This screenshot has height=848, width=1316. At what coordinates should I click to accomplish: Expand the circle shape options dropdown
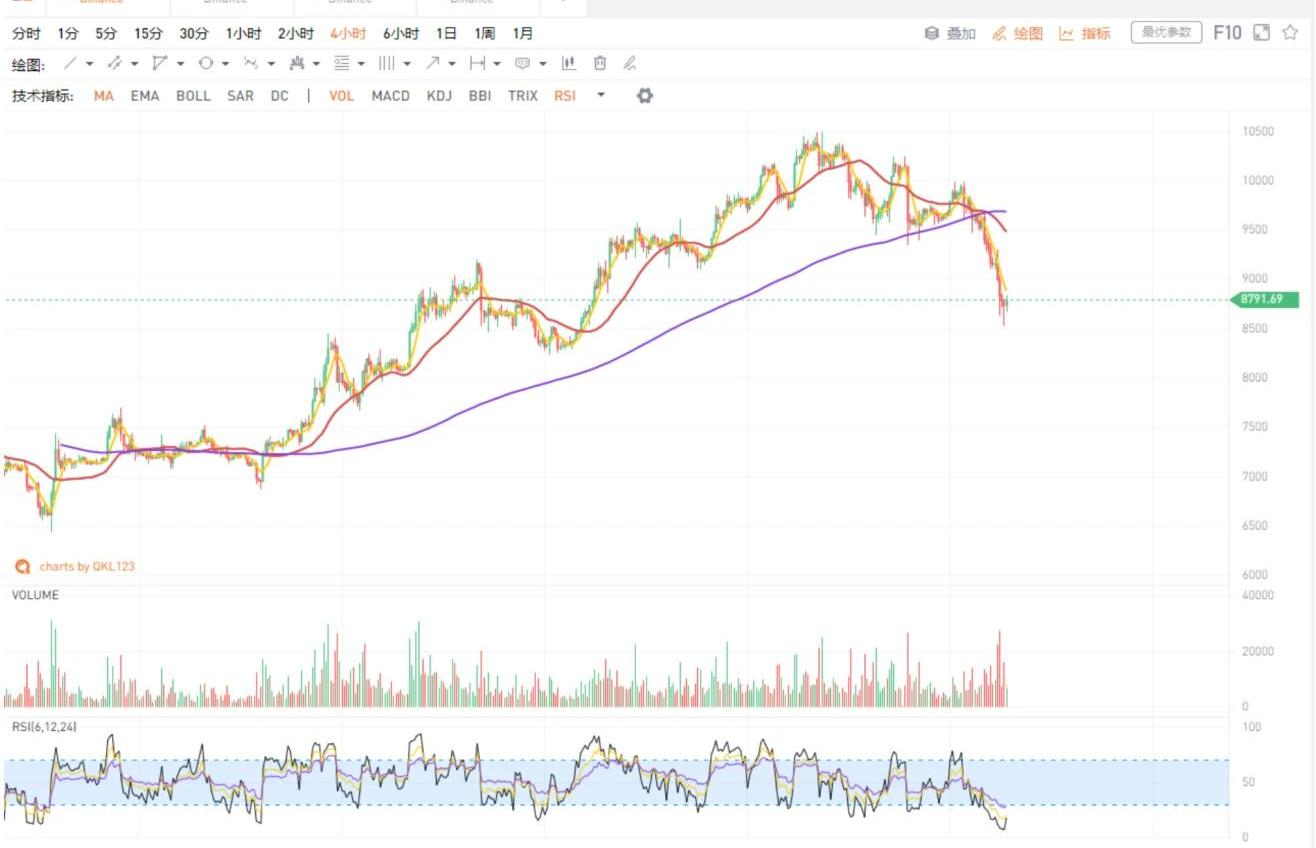click(x=225, y=64)
